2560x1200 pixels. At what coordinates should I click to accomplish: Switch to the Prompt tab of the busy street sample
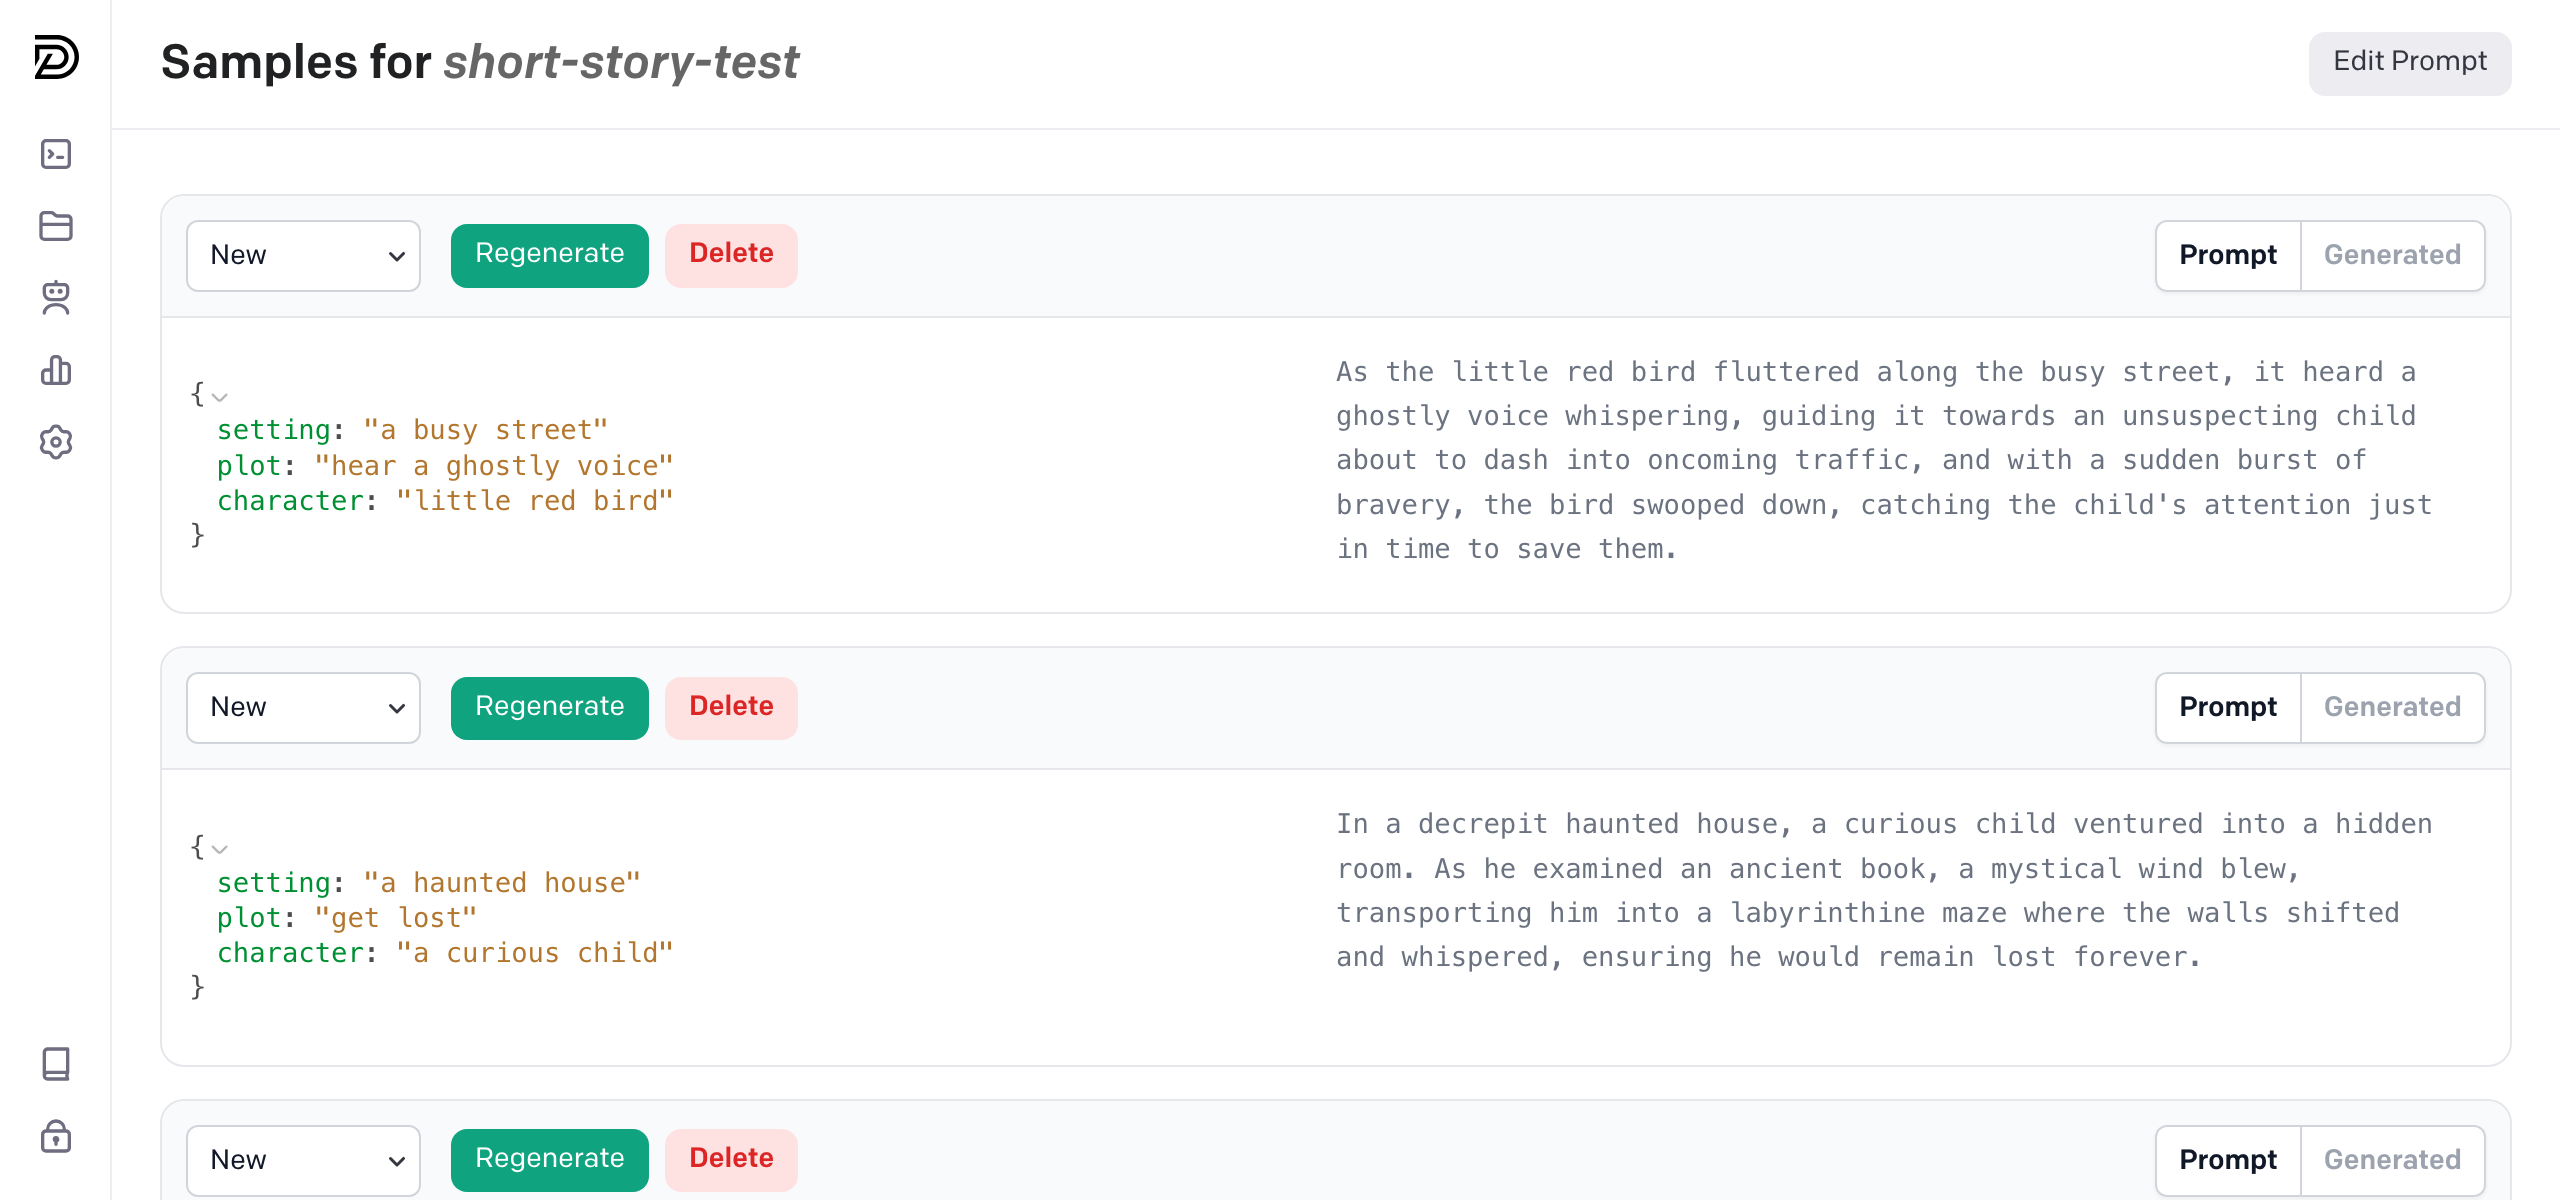(2228, 256)
